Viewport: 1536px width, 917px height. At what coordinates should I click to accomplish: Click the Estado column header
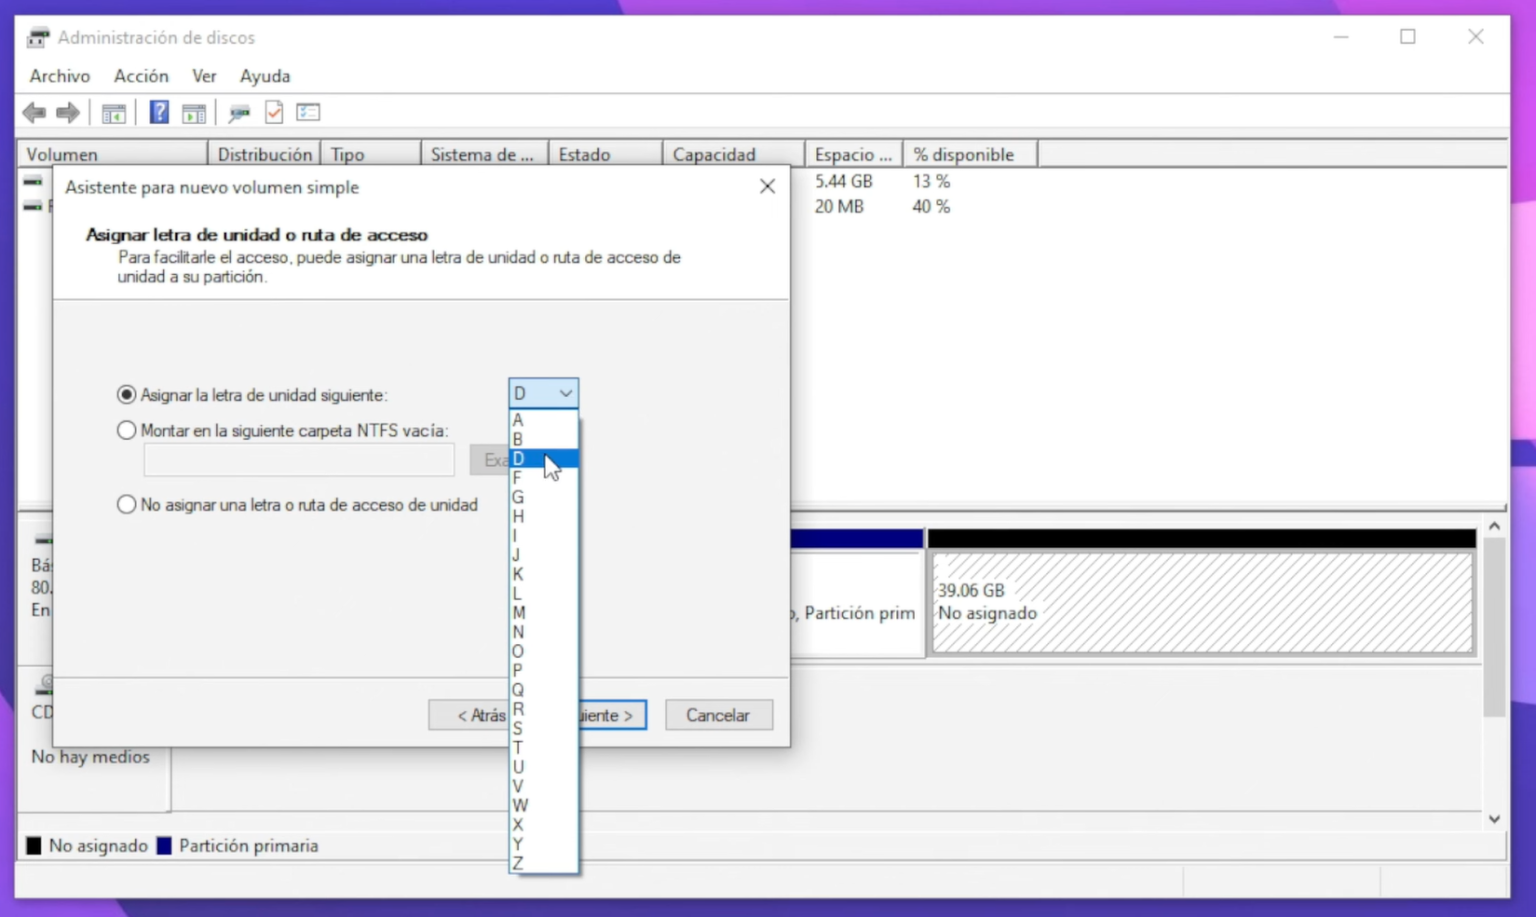605,154
